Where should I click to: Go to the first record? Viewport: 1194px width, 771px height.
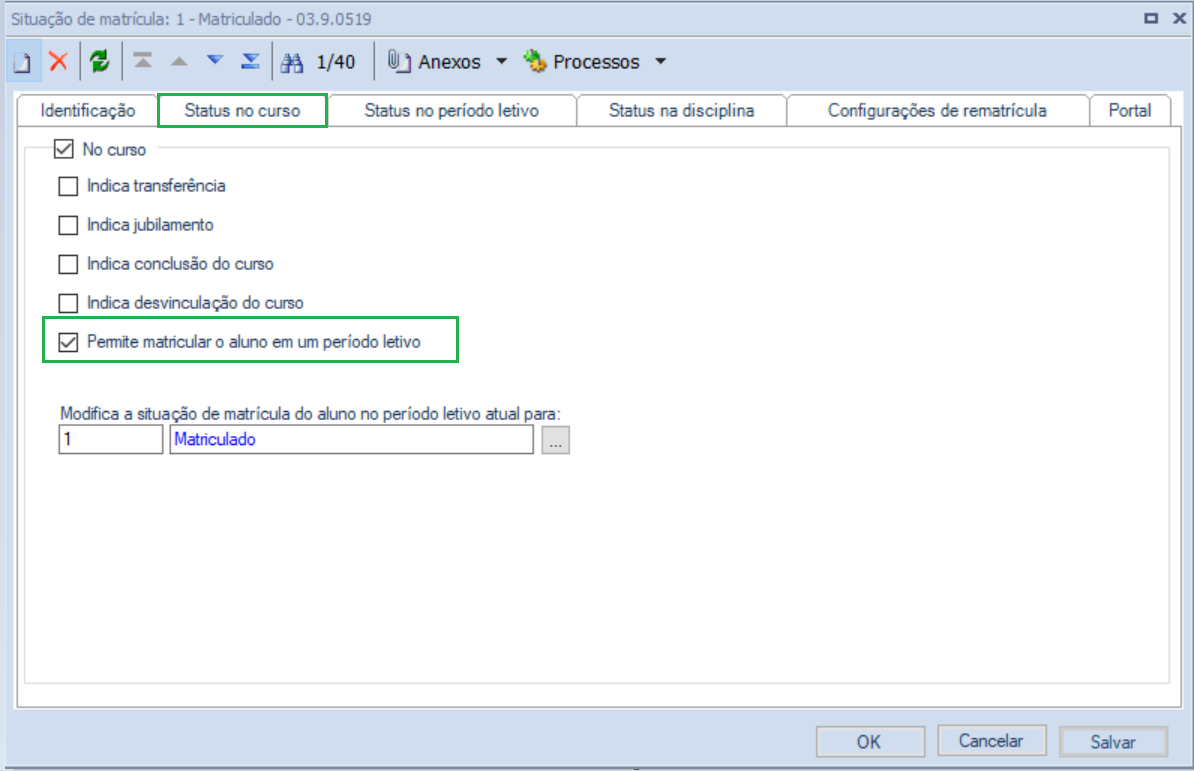[x=142, y=61]
